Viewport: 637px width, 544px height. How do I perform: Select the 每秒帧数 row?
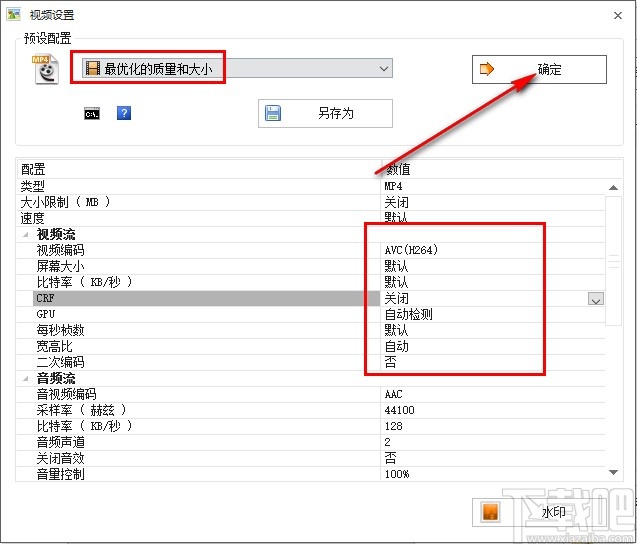(311, 330)
